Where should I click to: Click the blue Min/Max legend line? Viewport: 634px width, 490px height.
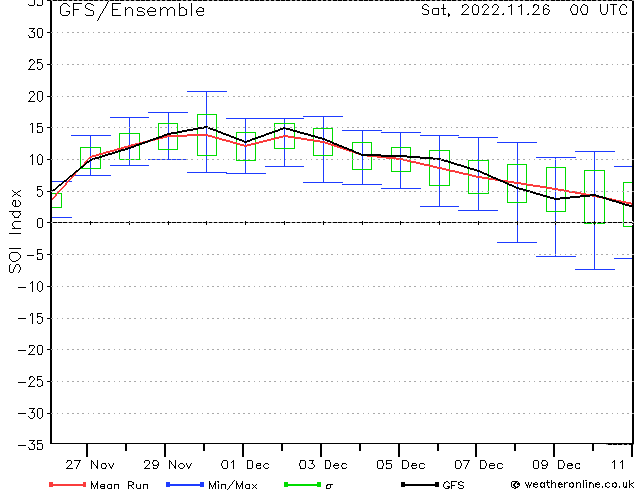[x=185, y=484]
